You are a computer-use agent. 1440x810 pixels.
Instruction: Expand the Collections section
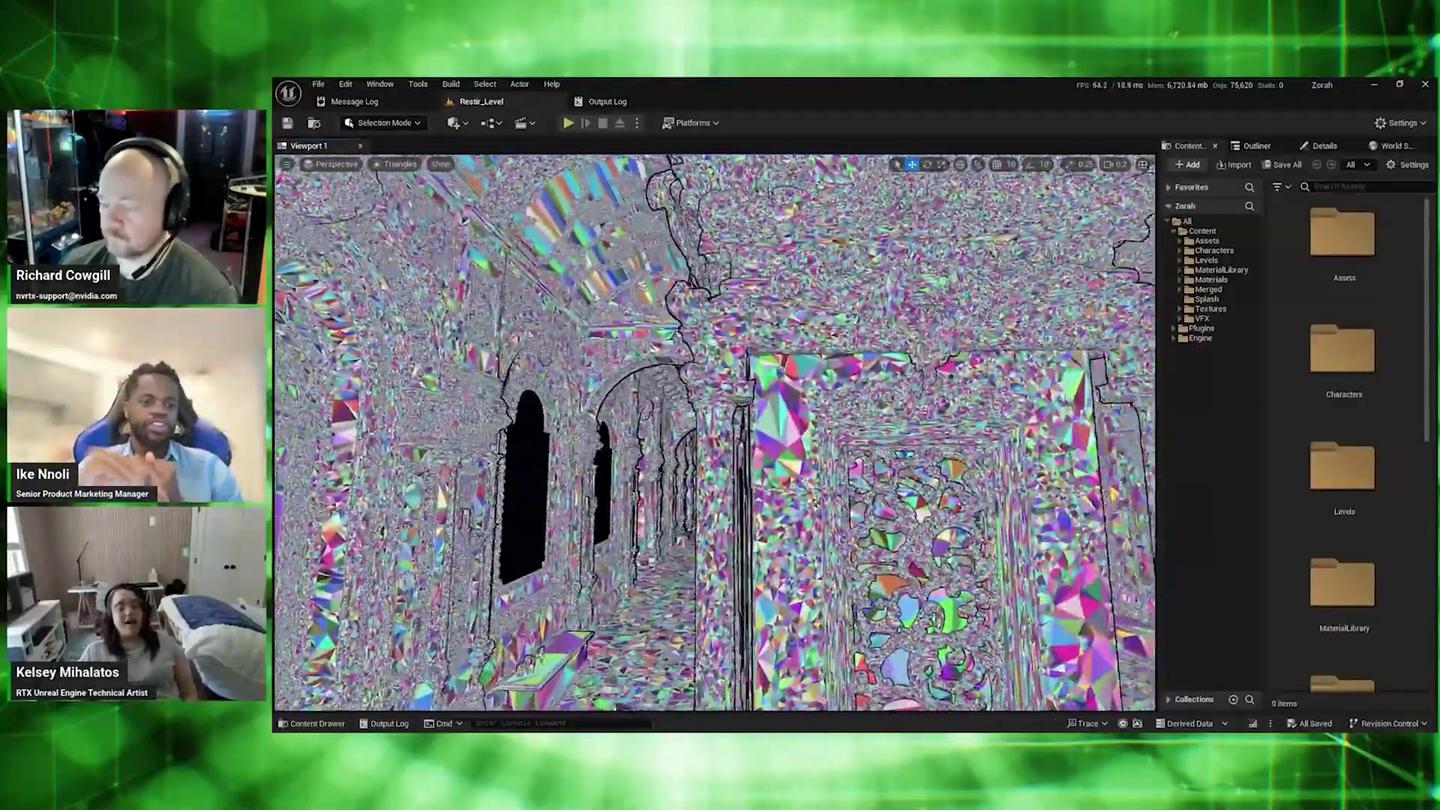tap(1168, 700)
